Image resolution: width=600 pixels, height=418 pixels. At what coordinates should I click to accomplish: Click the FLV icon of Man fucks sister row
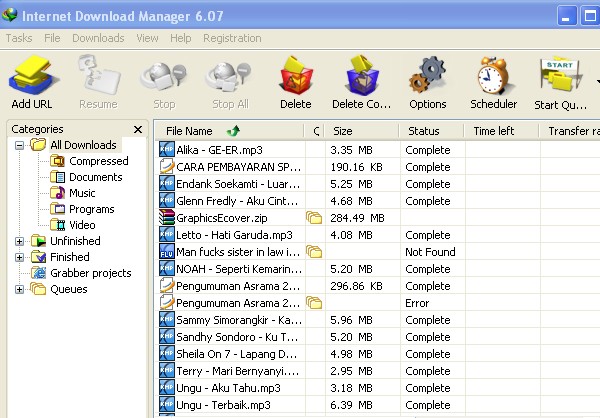click(167, 251)
